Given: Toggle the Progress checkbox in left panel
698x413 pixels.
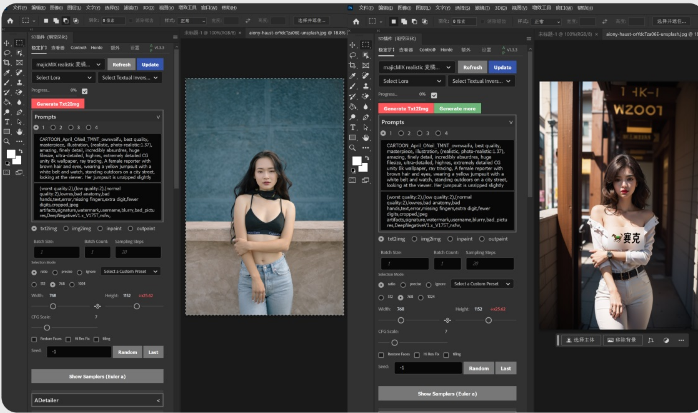Looking at the screenshot, I should pos(84,92).
